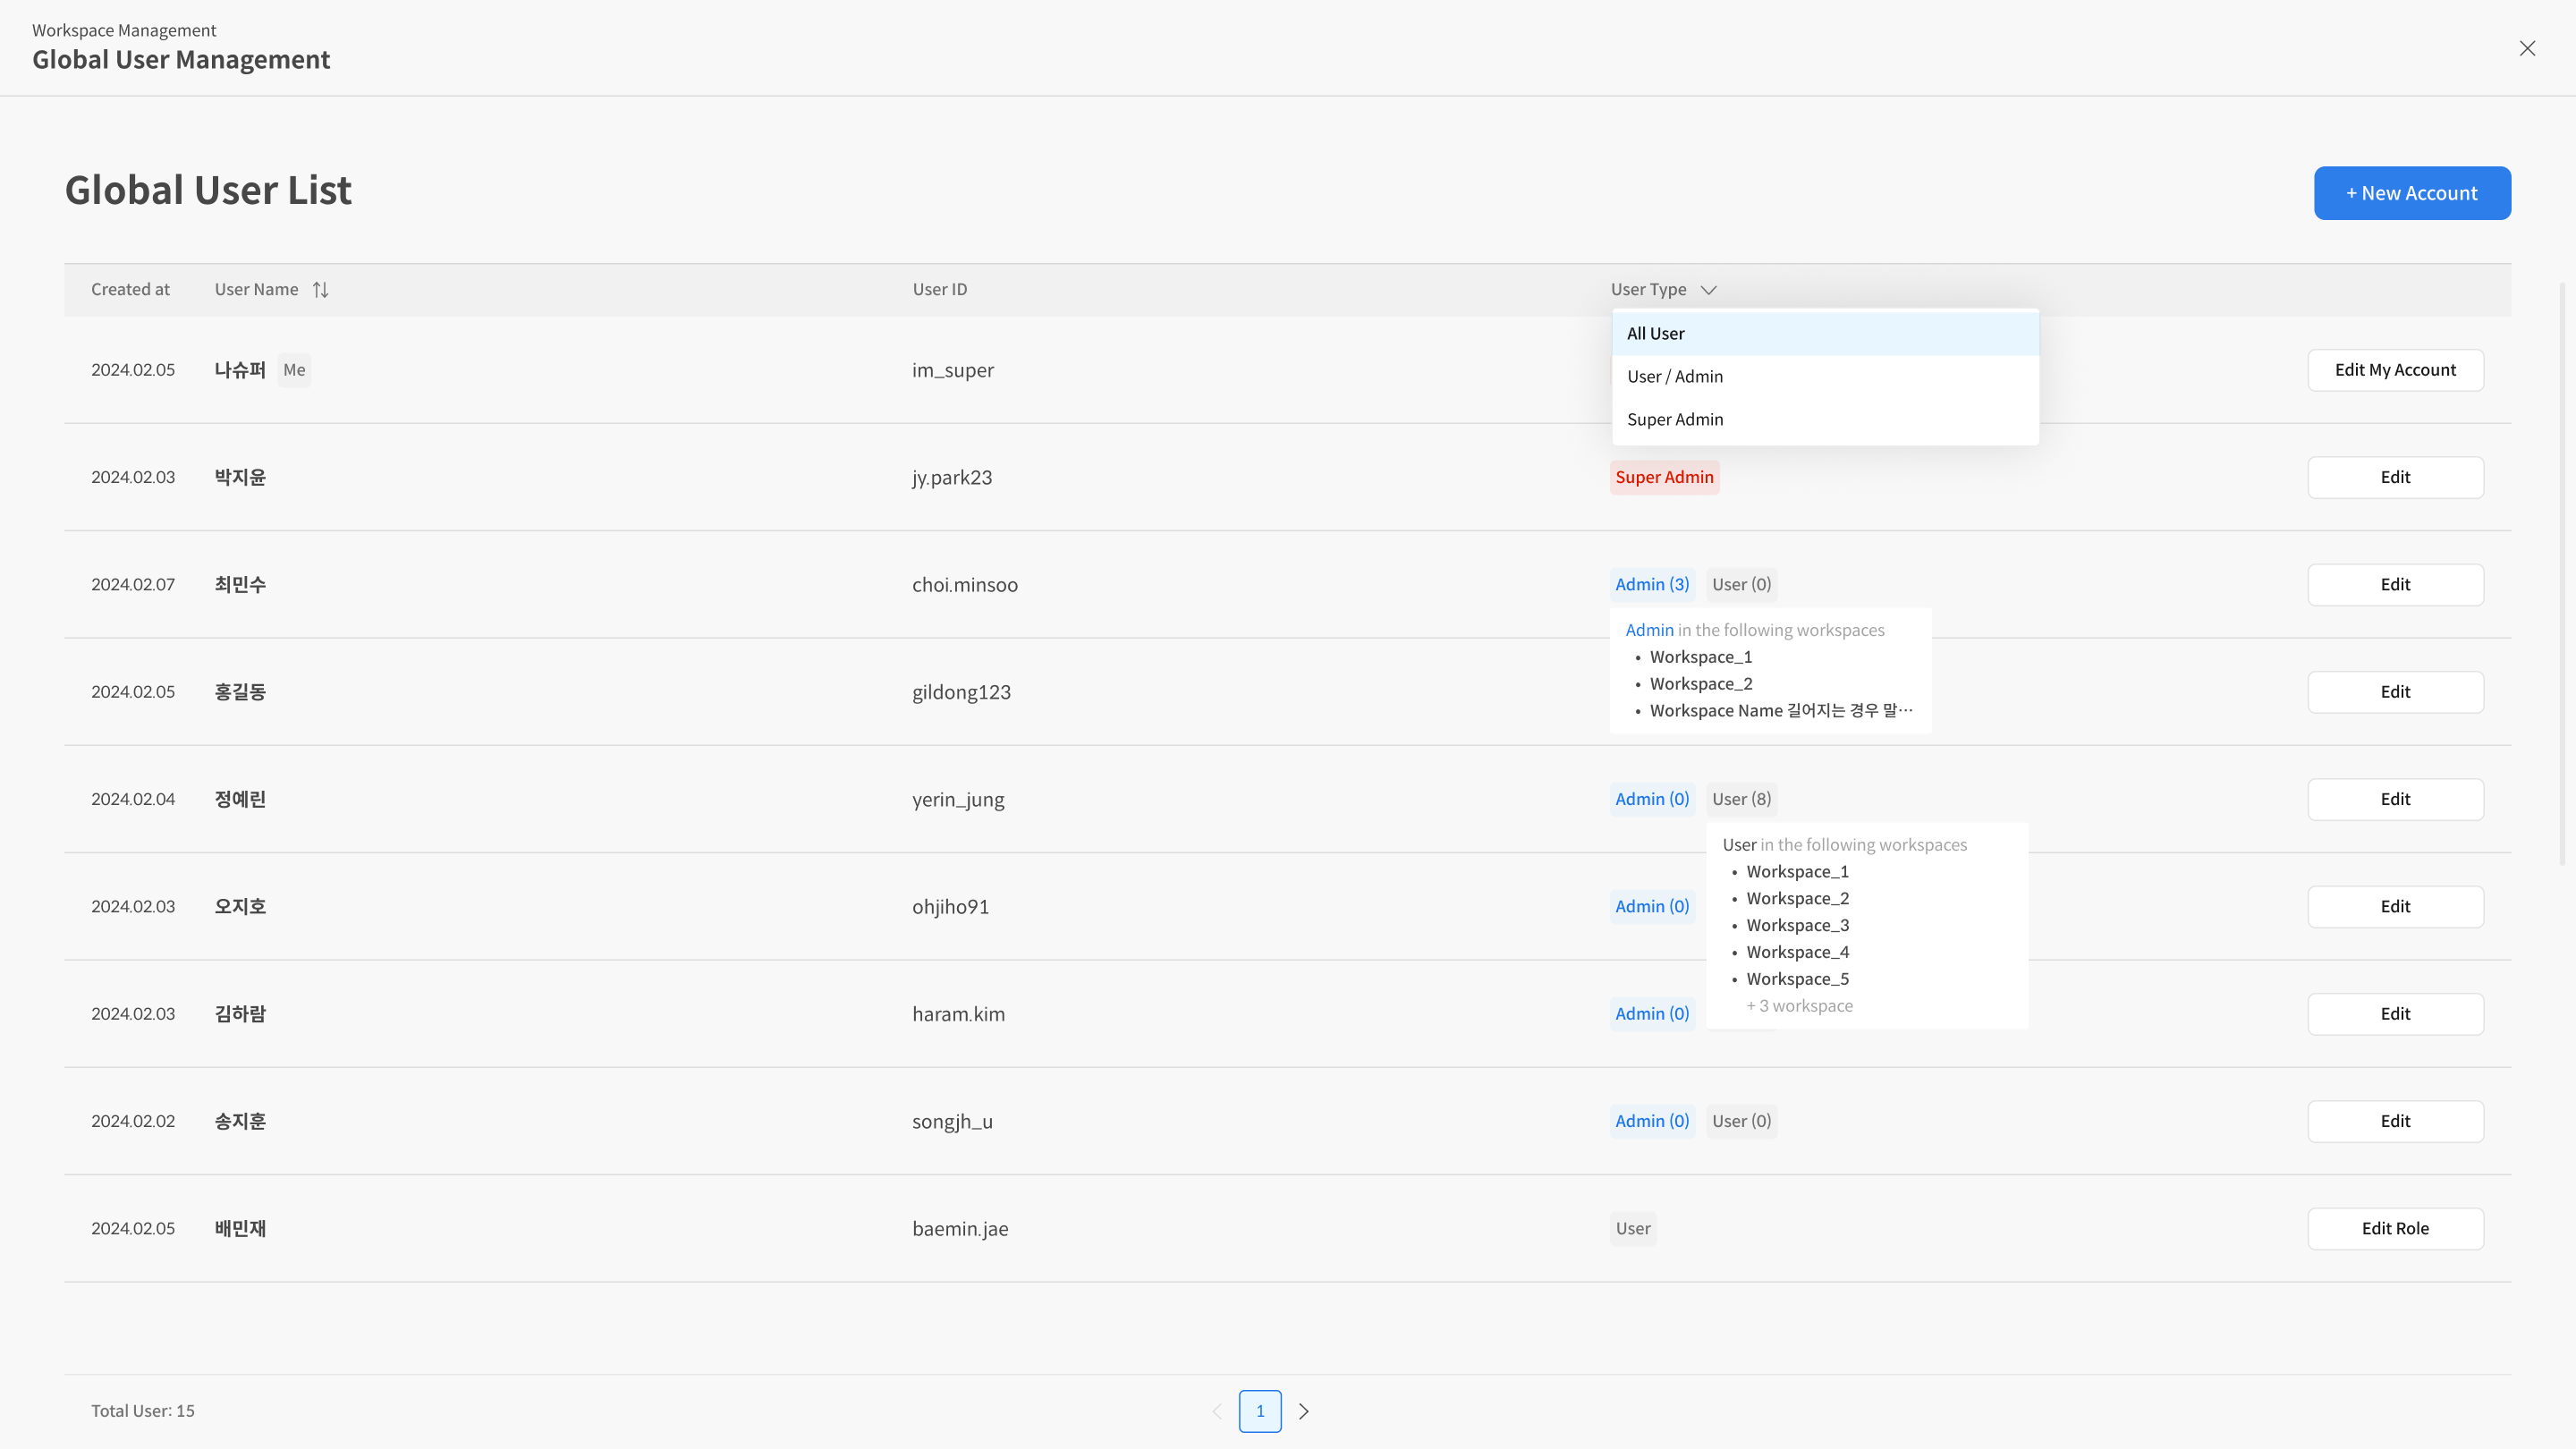Go to the next page arrow

[x=1303, y=1411]
